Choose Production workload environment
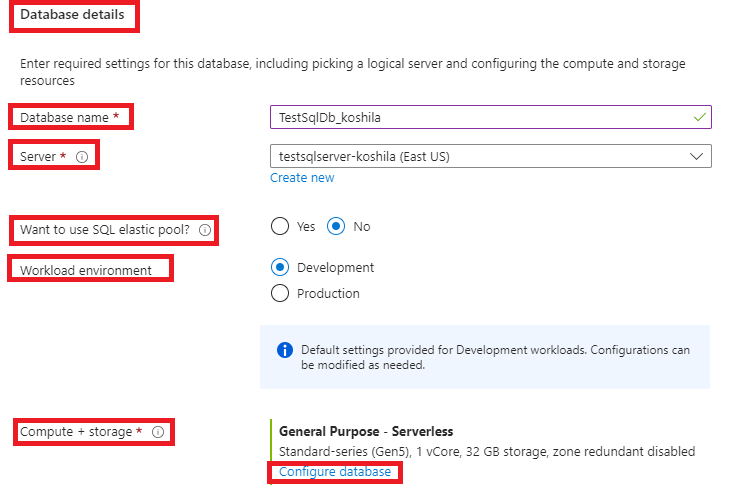This screenshot has height=494, width=739. (280, 293)
